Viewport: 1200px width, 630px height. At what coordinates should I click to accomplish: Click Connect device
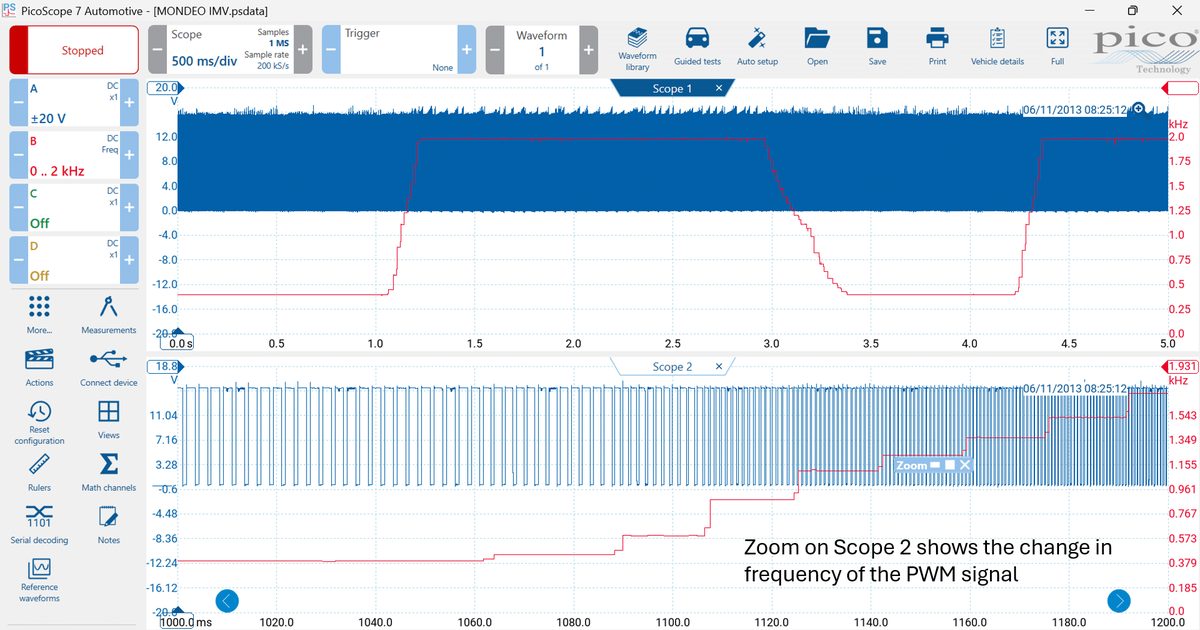109,367
